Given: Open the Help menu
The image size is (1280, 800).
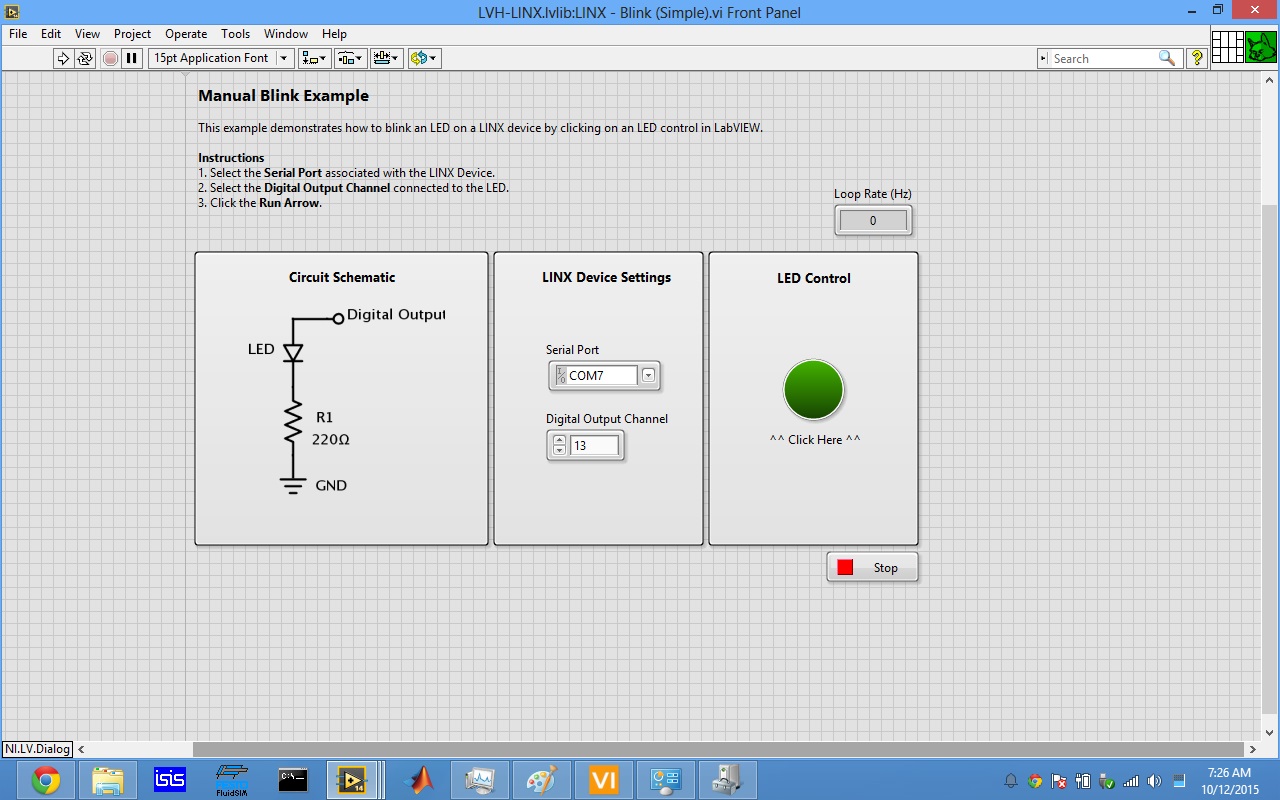Looking at the screenshot, I should [334, 33].
